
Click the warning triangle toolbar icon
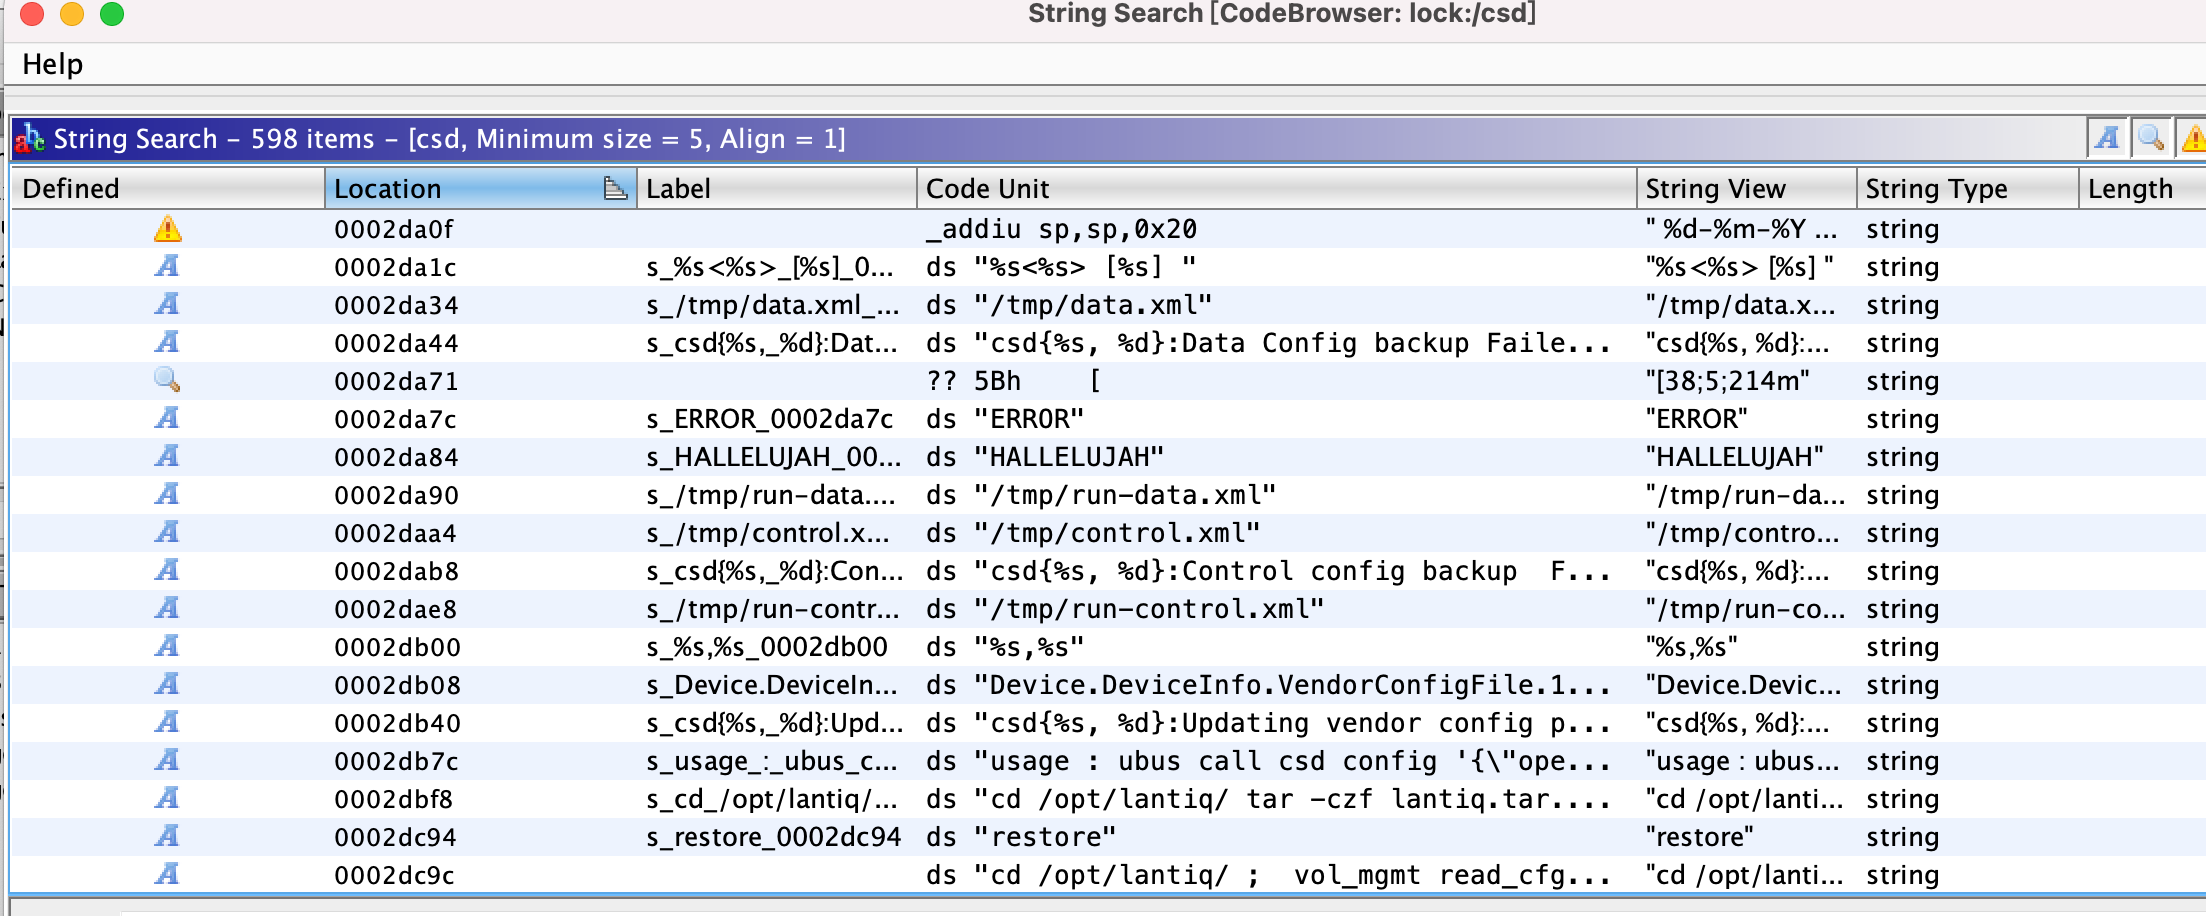[2192, 138]
